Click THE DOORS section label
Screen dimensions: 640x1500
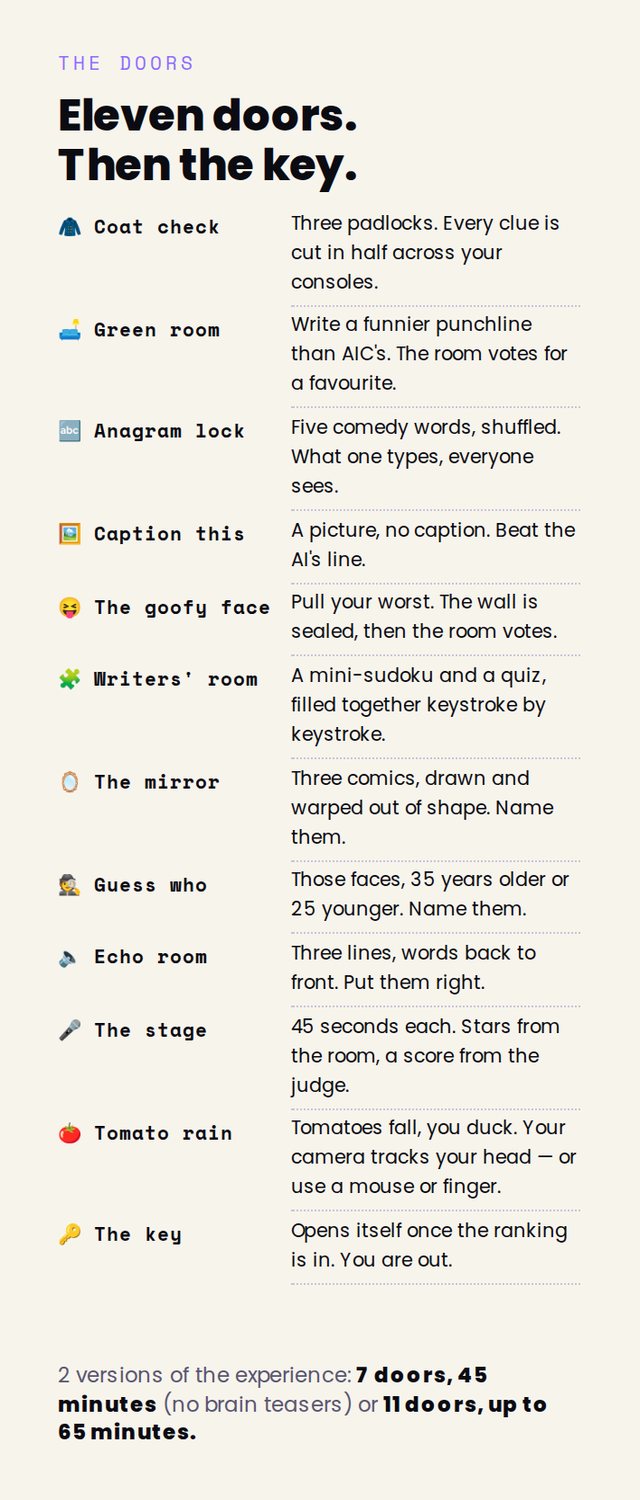pos(126,63)
